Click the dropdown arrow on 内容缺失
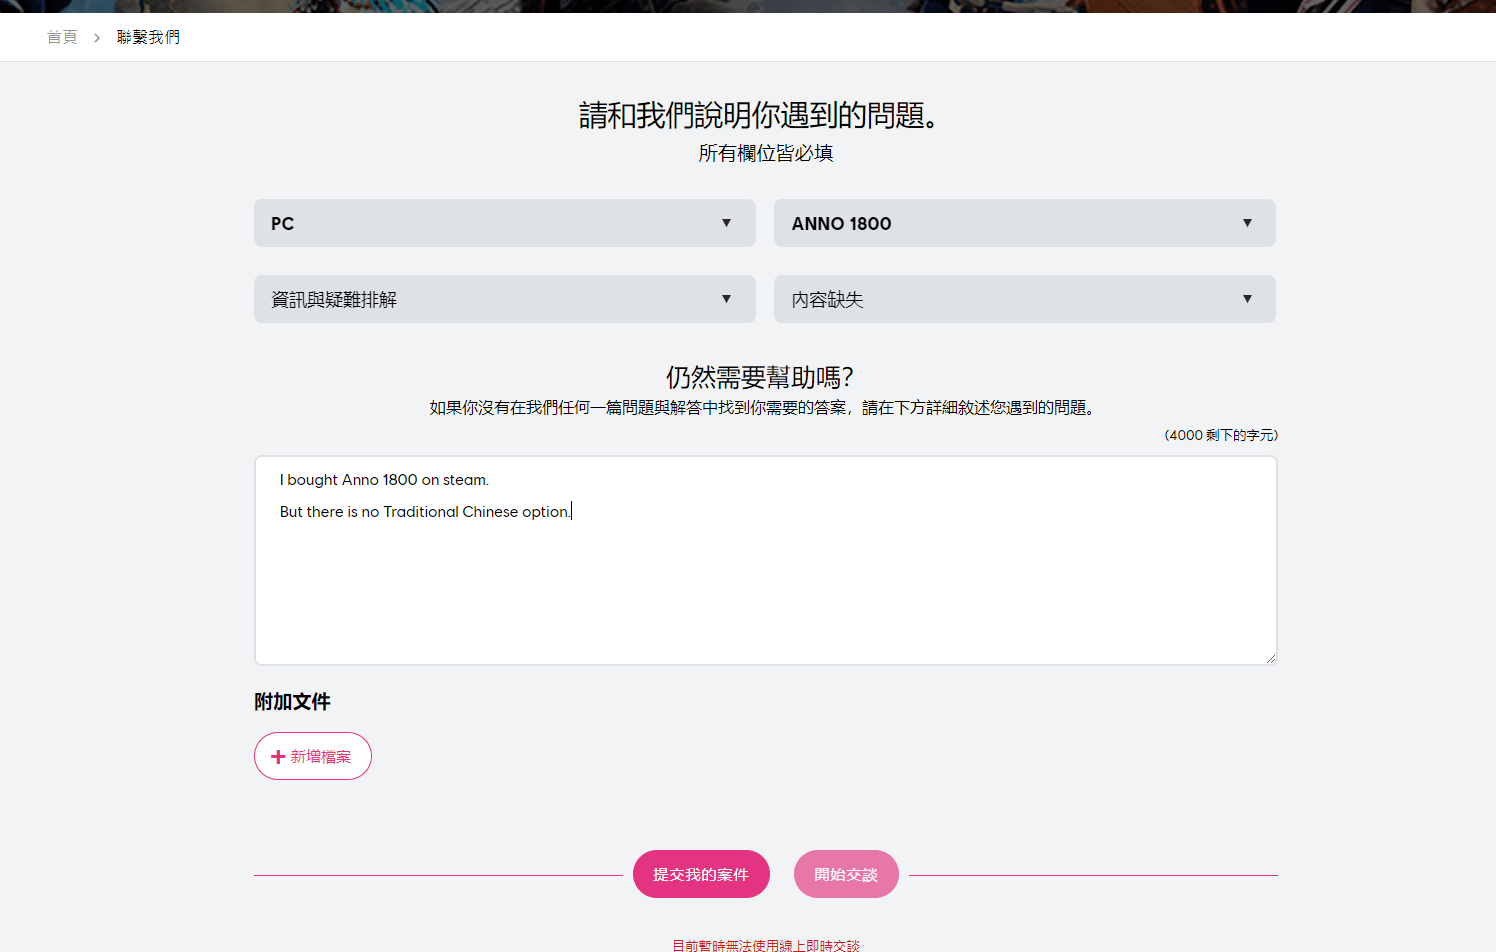 1247,299
